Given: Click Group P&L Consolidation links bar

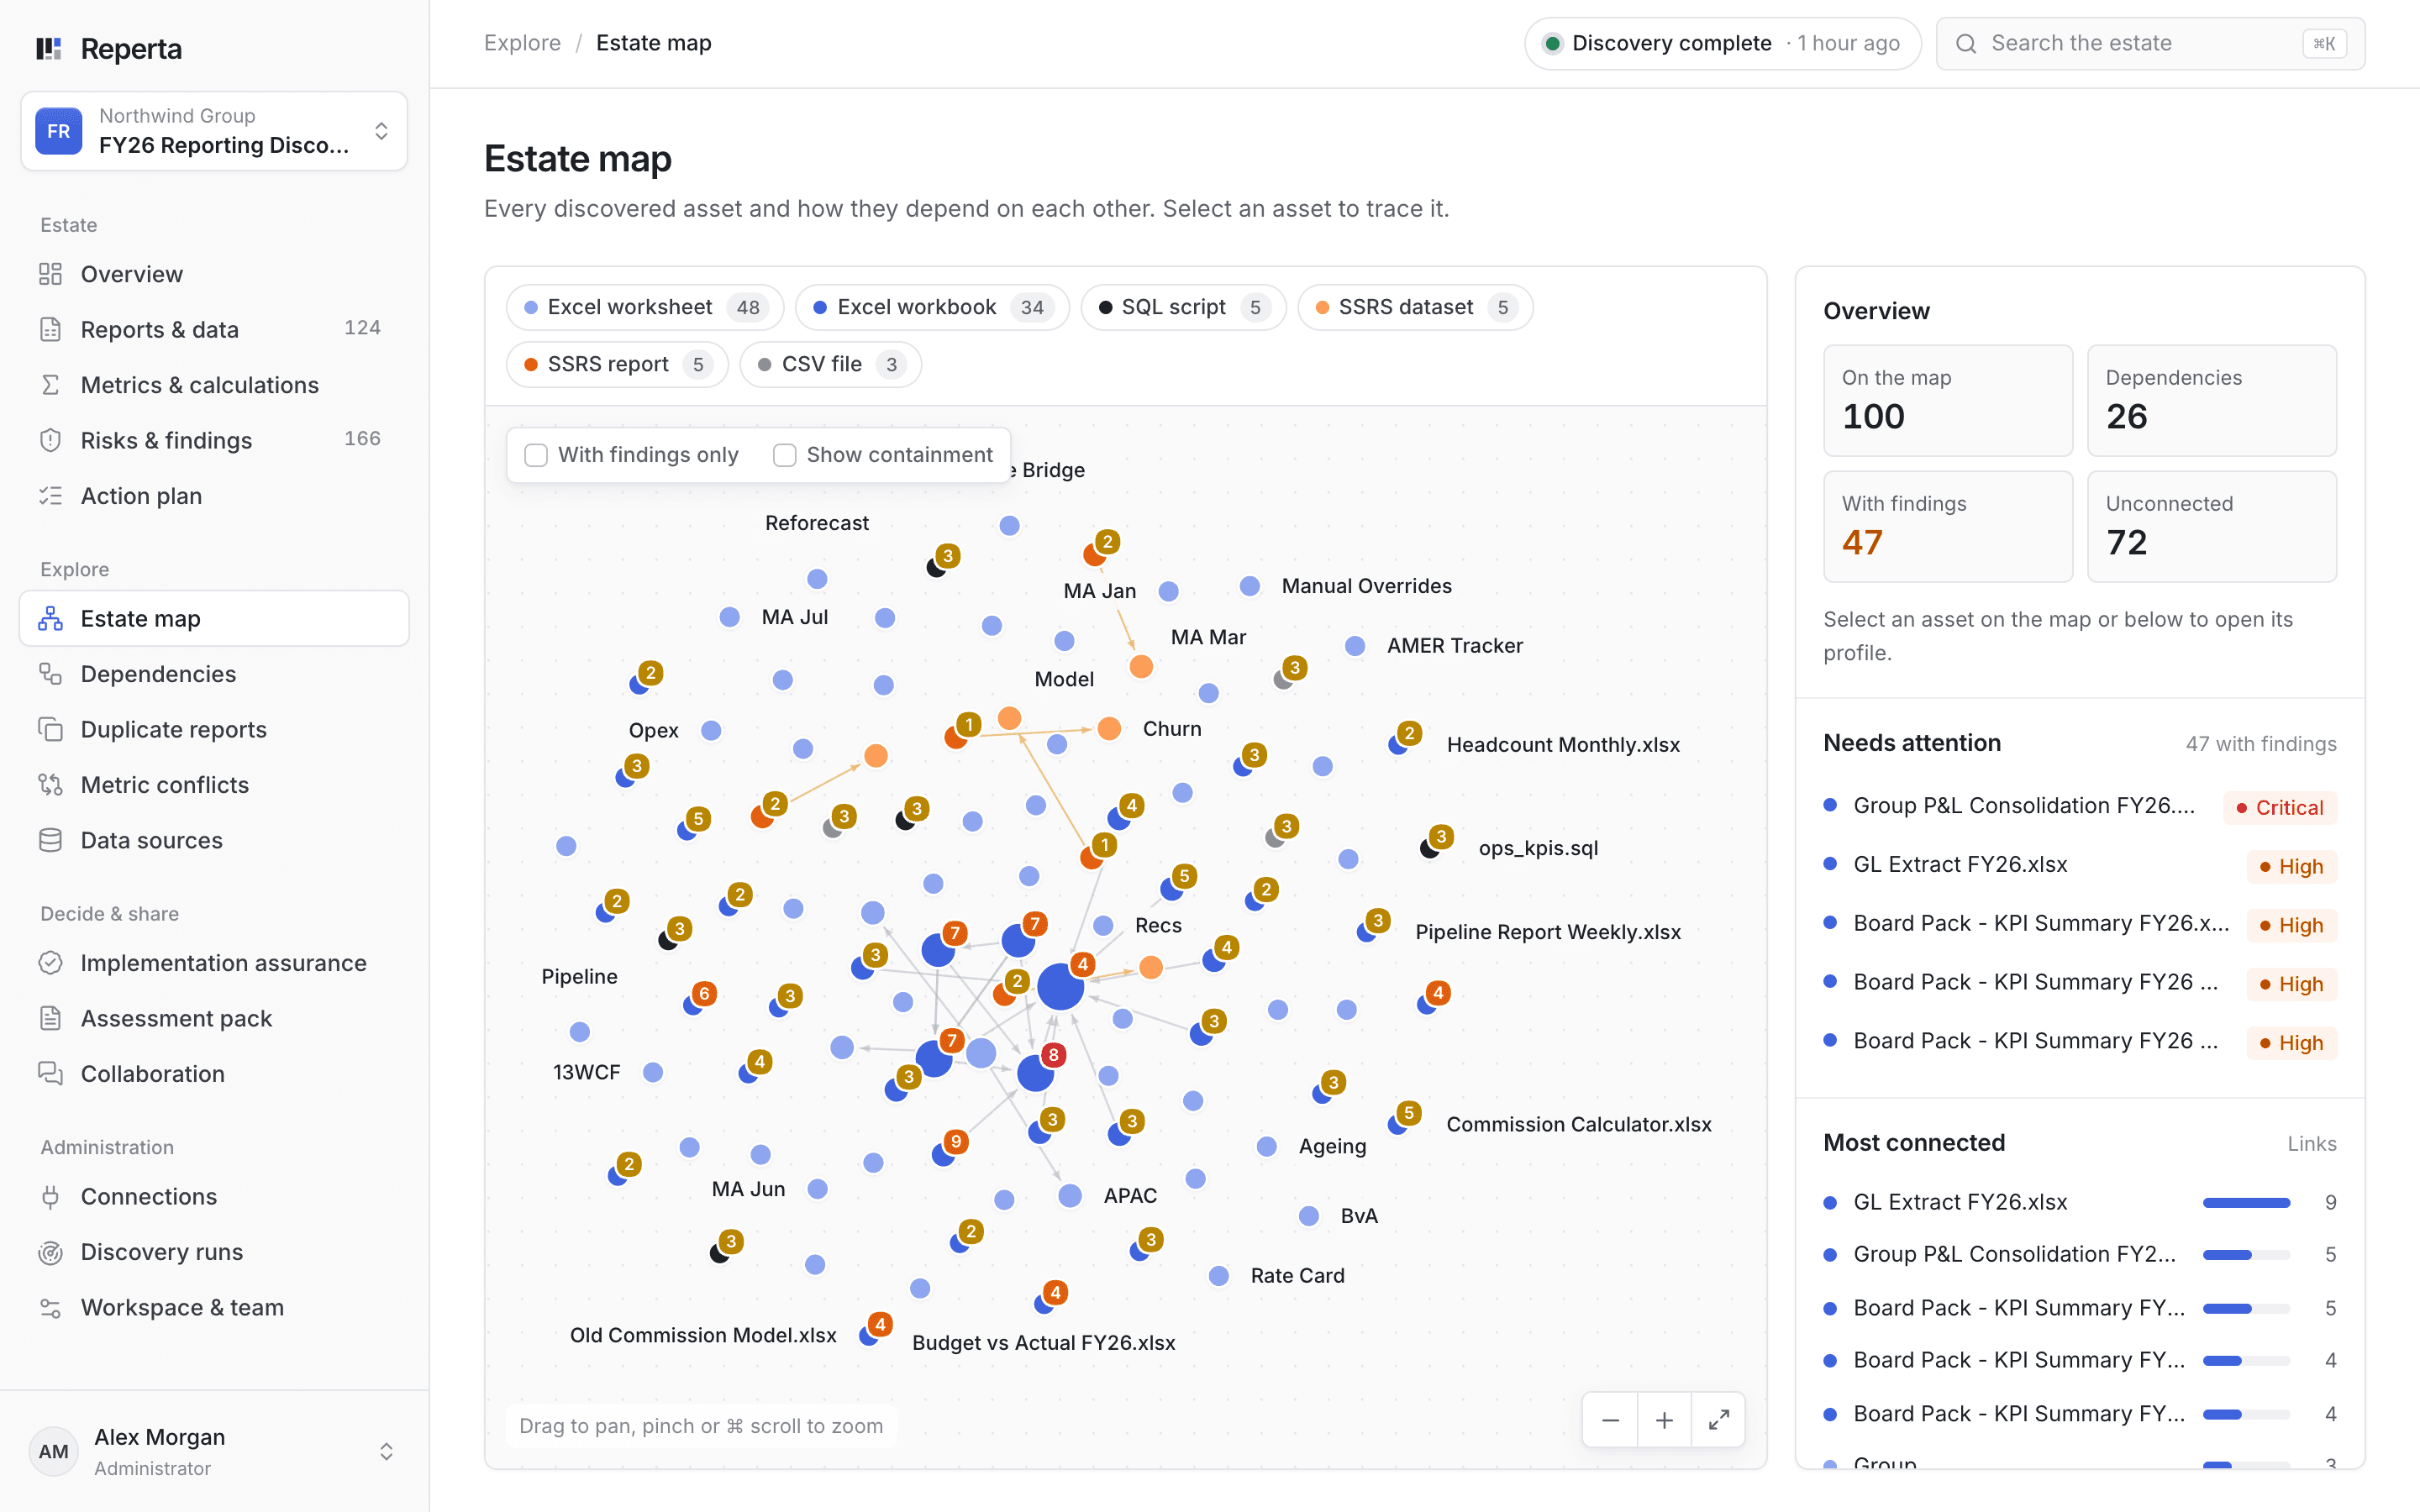Looking at the screenshot, I should pyautogui.click(x=2246, y=1254).
